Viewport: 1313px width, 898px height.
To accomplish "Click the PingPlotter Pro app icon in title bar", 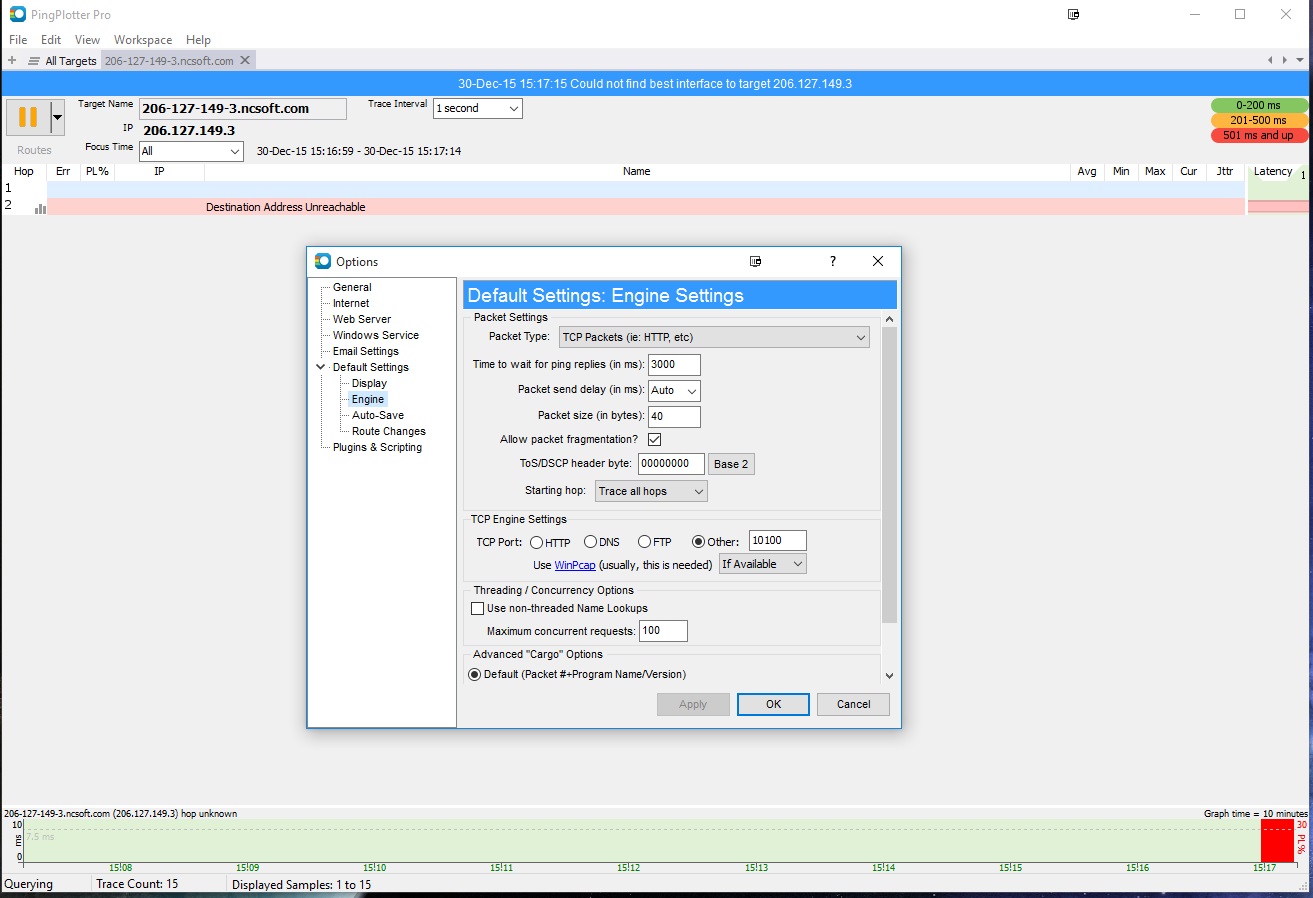I will click(18, 15).
